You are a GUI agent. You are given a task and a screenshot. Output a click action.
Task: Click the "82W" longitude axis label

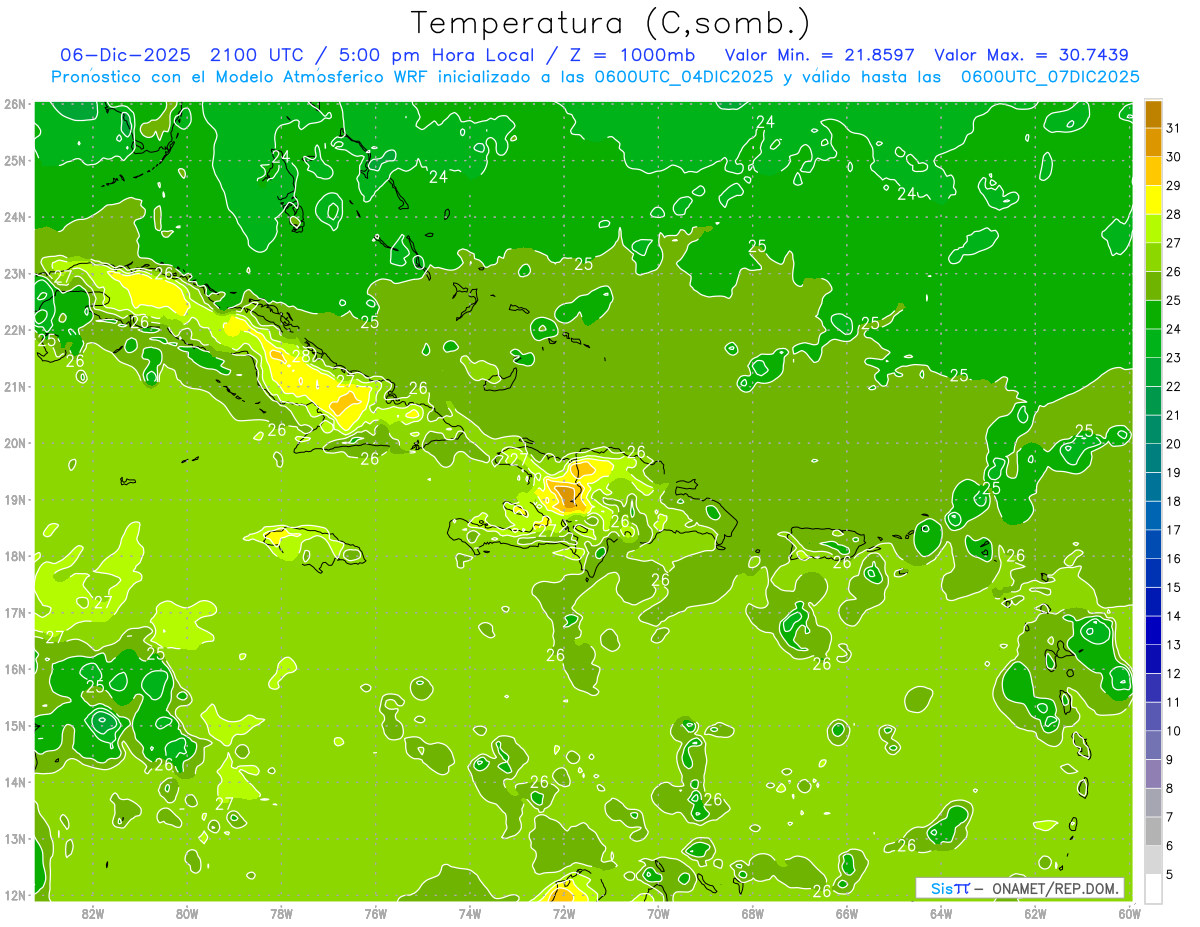(92, 913)
